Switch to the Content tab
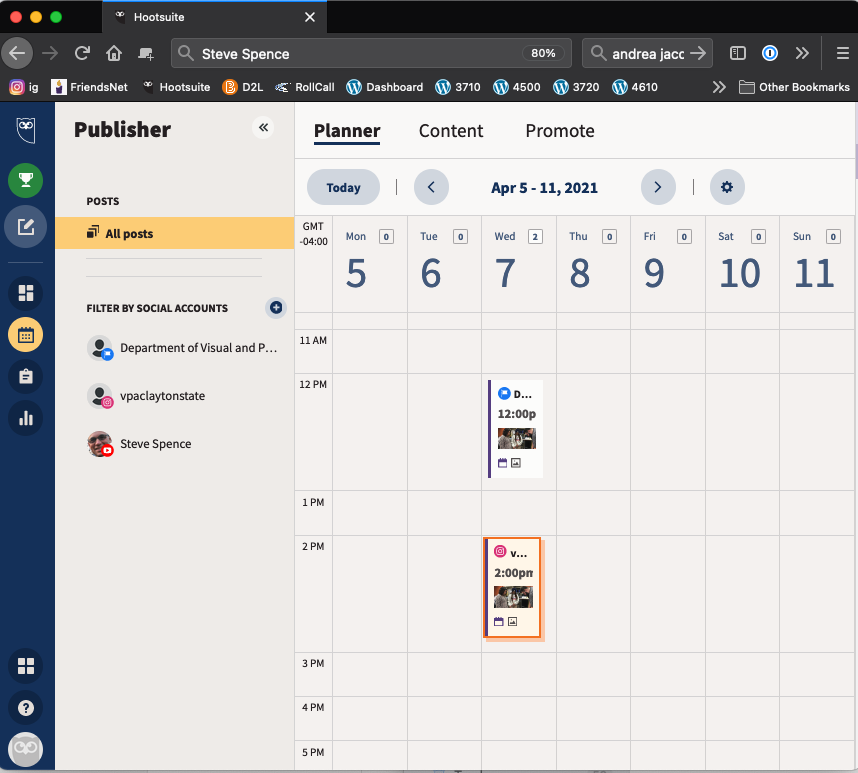Screen dimensions: 858x773 [x=450, y=131]
